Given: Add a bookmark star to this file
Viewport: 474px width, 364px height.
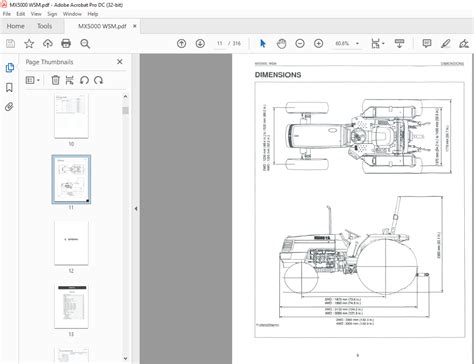Looking at the screenshot, I should pyautogui.click(x=29, y=43).
